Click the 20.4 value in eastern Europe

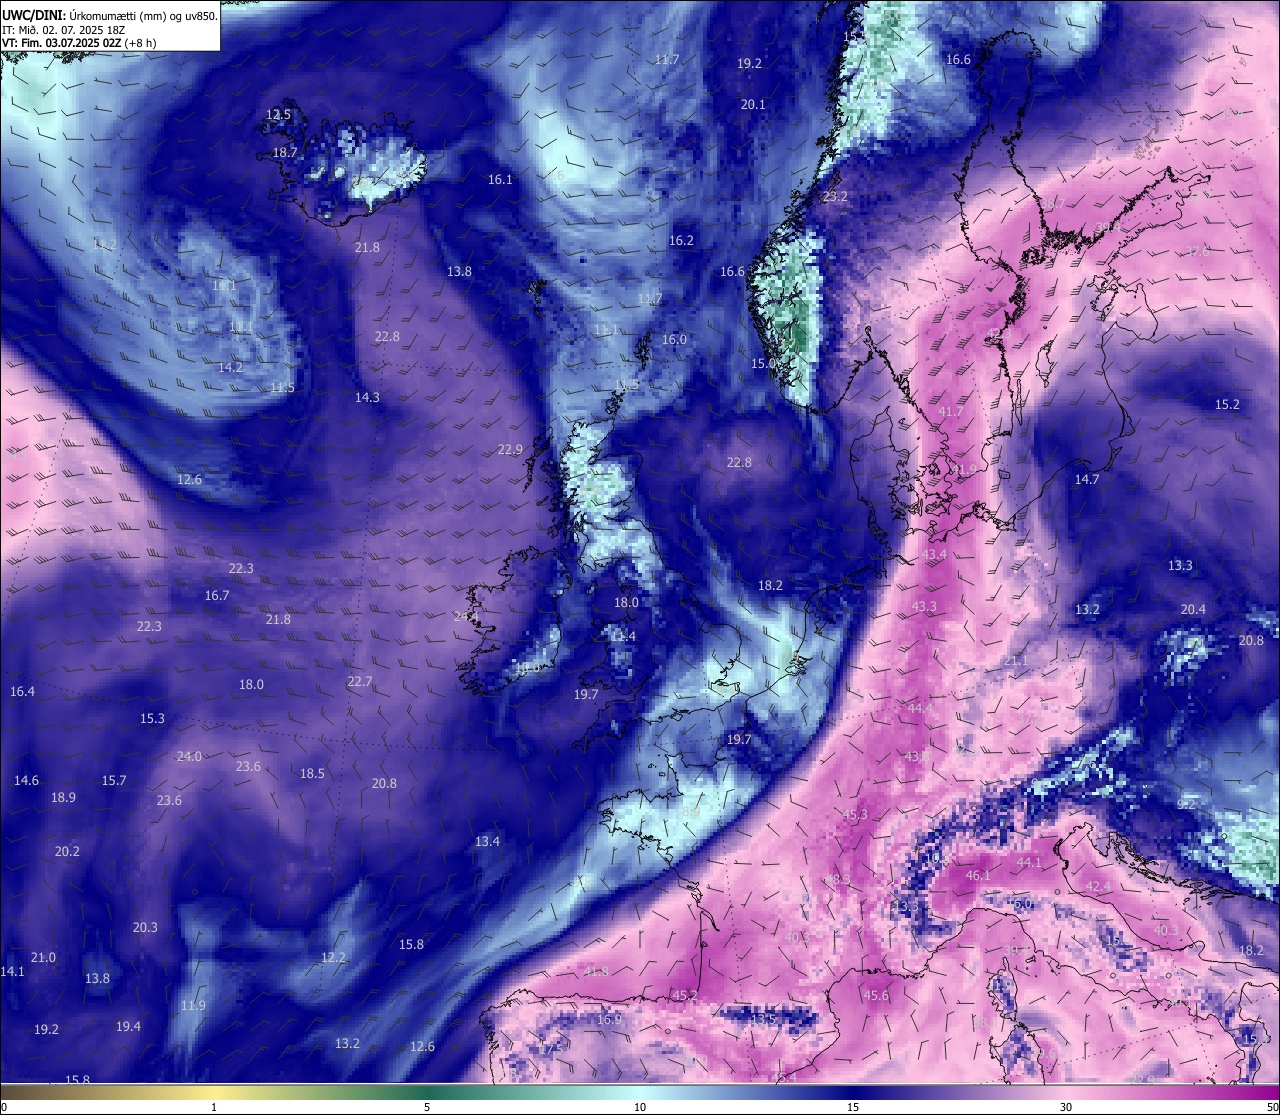[1193, 610]
